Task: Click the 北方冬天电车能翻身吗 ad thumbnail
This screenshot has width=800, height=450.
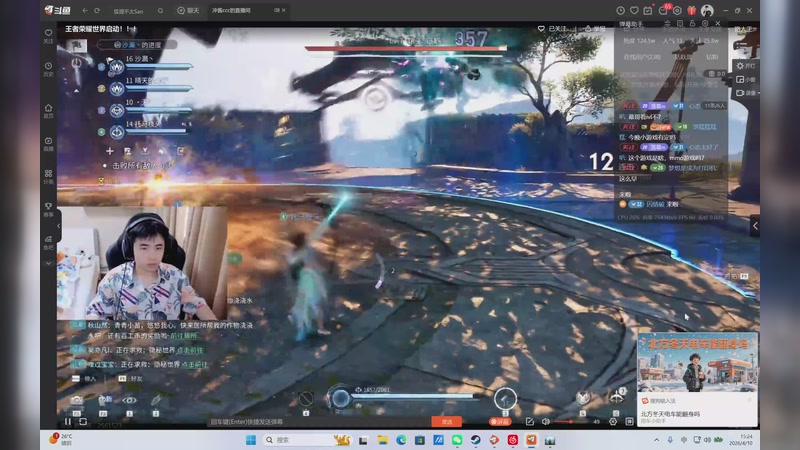Action: (x=697, y=363)
